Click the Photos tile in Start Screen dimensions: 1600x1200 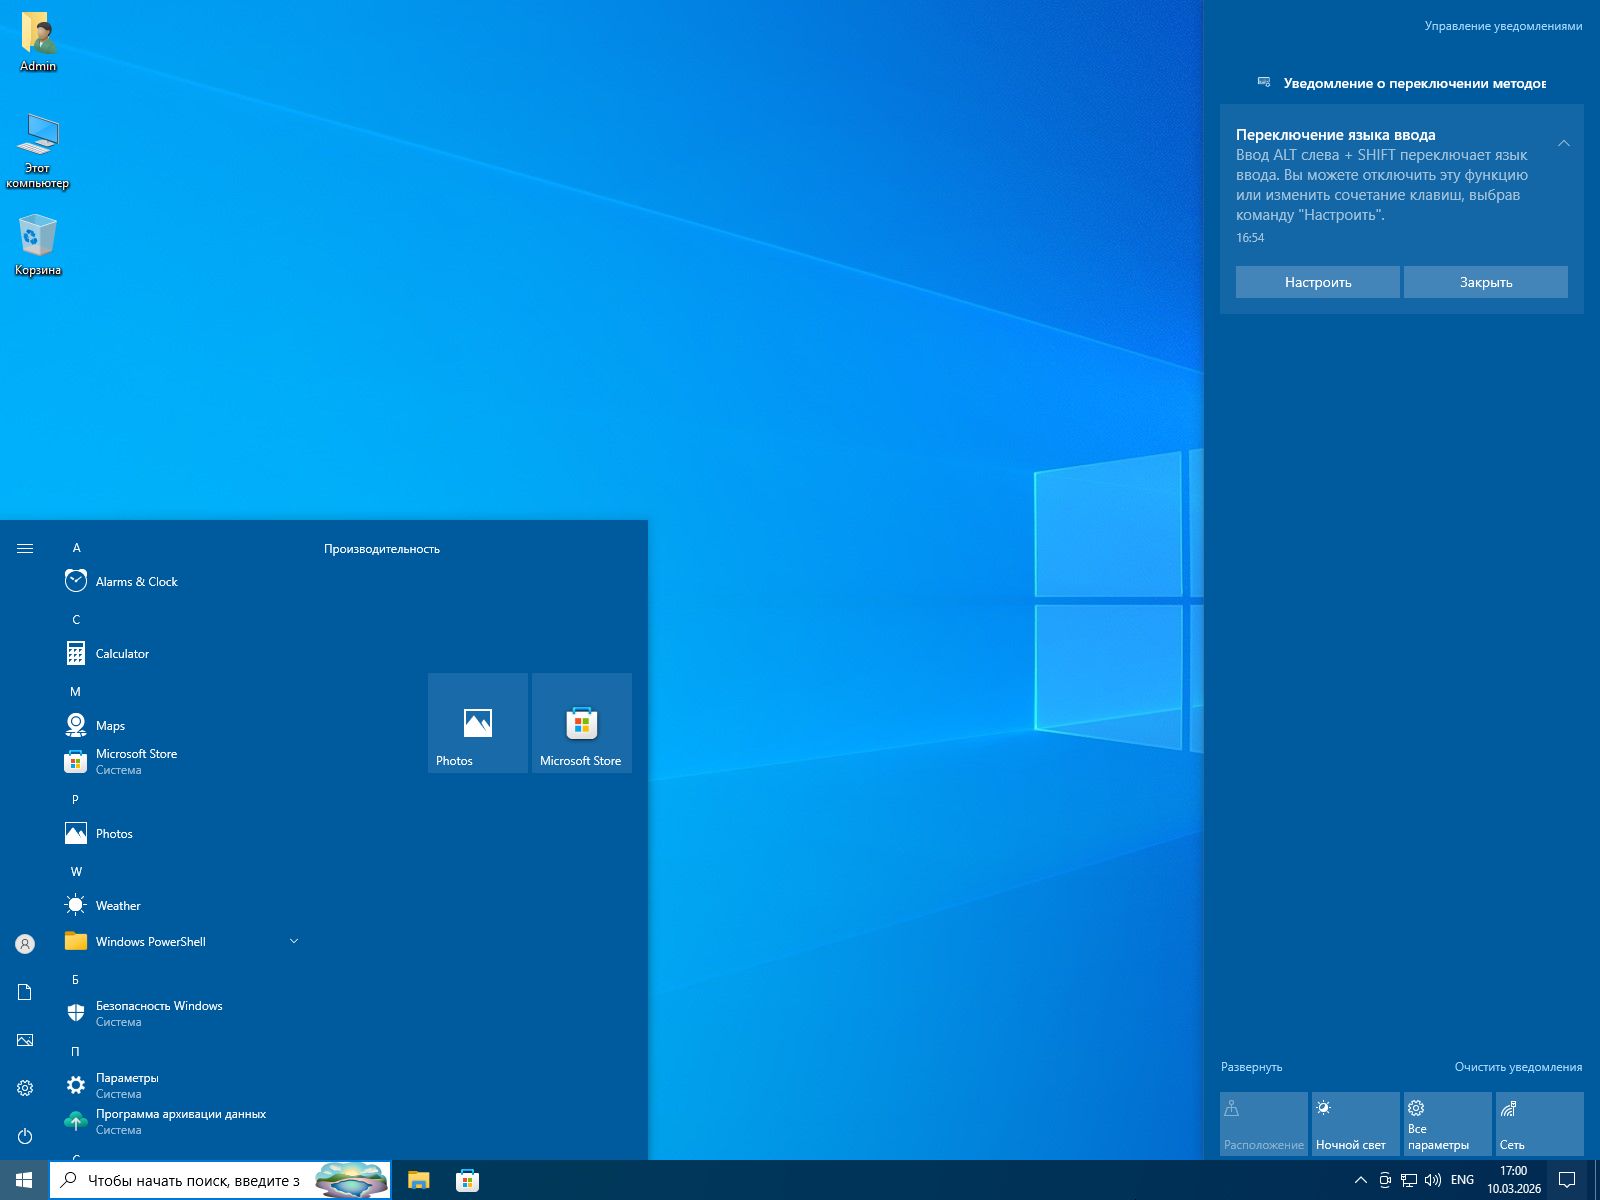tap(478, 723)
